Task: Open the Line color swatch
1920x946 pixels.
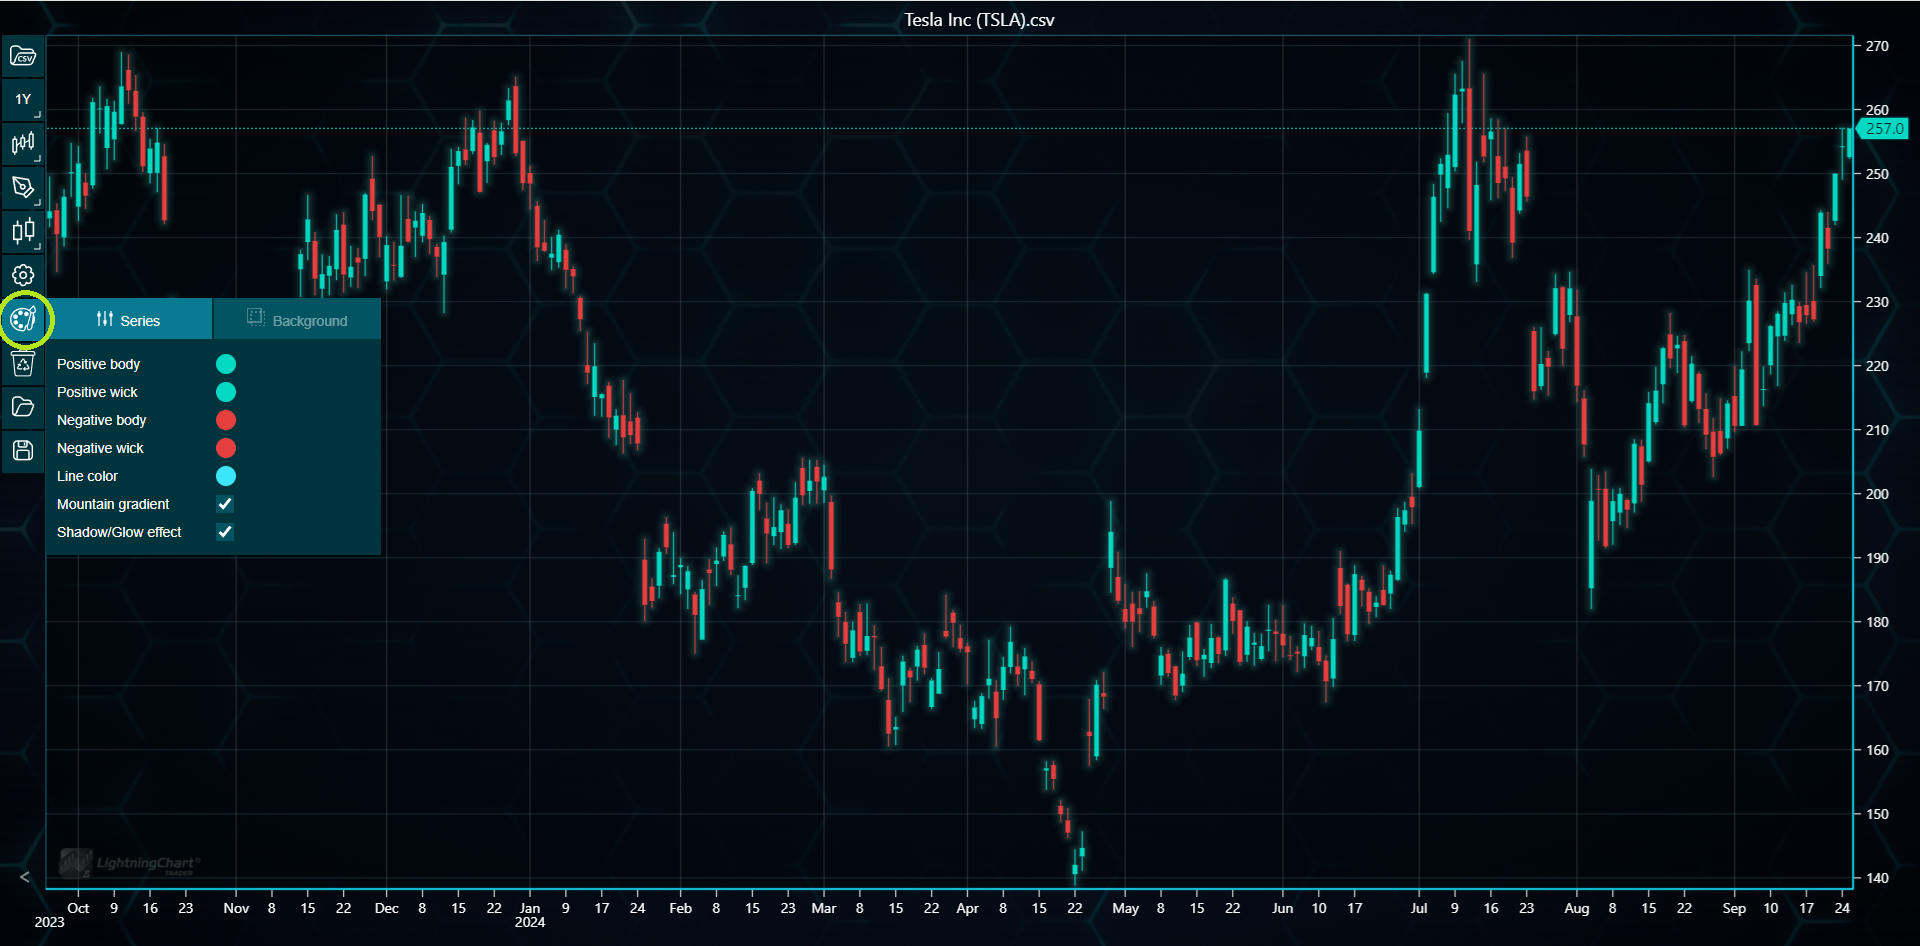Action: coord(226,476)
